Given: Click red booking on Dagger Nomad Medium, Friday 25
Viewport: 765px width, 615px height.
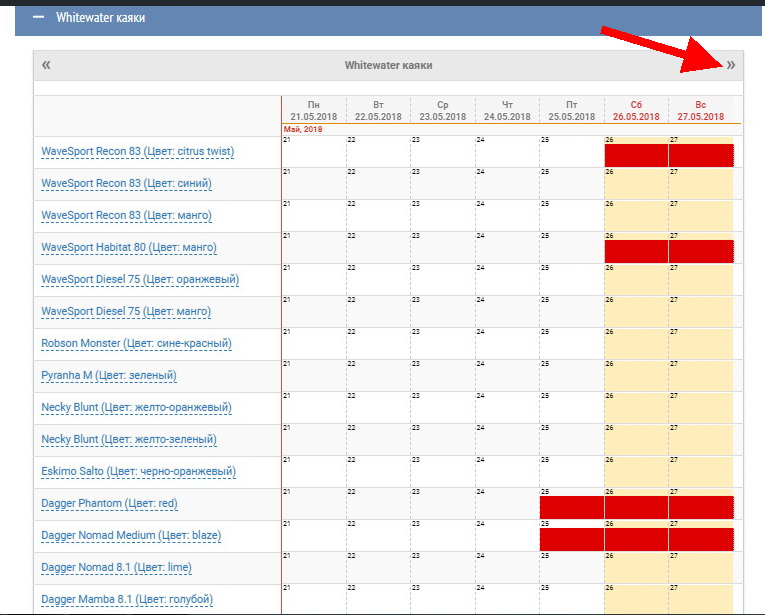Looking at the screenshot, I should coord(572,539).
